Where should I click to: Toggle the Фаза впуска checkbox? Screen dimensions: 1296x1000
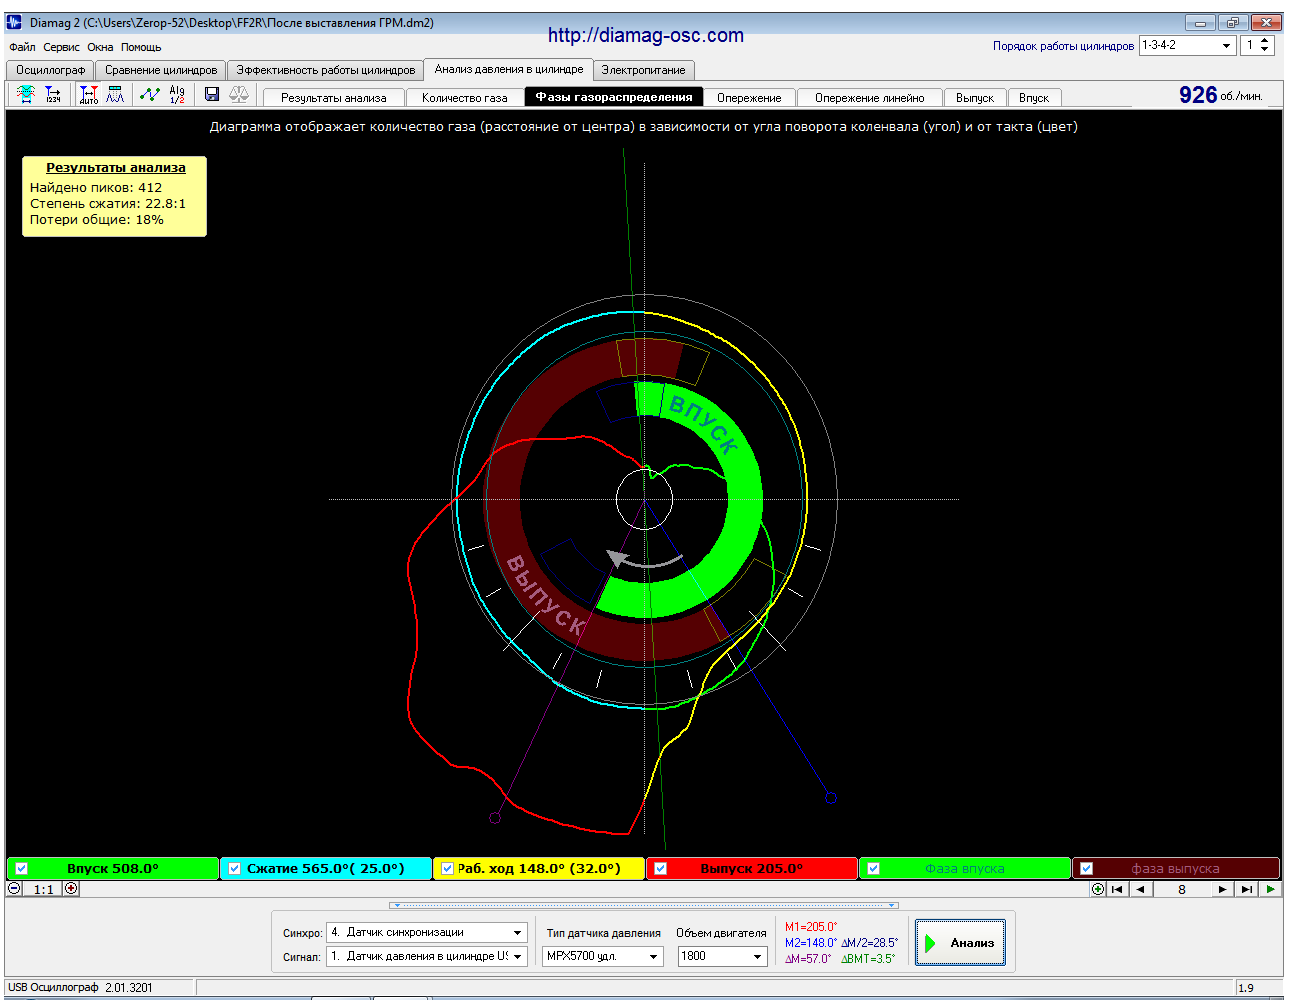point(873,868)
